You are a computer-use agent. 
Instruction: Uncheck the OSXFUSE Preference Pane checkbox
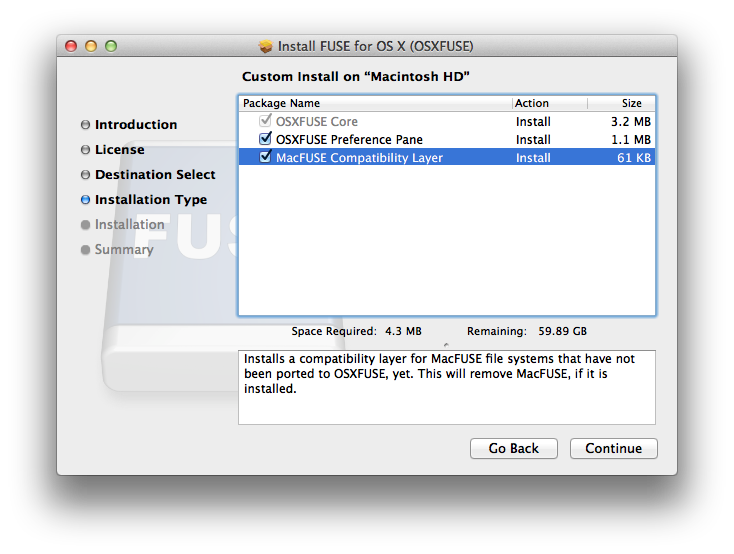click(x=265, y=140)
